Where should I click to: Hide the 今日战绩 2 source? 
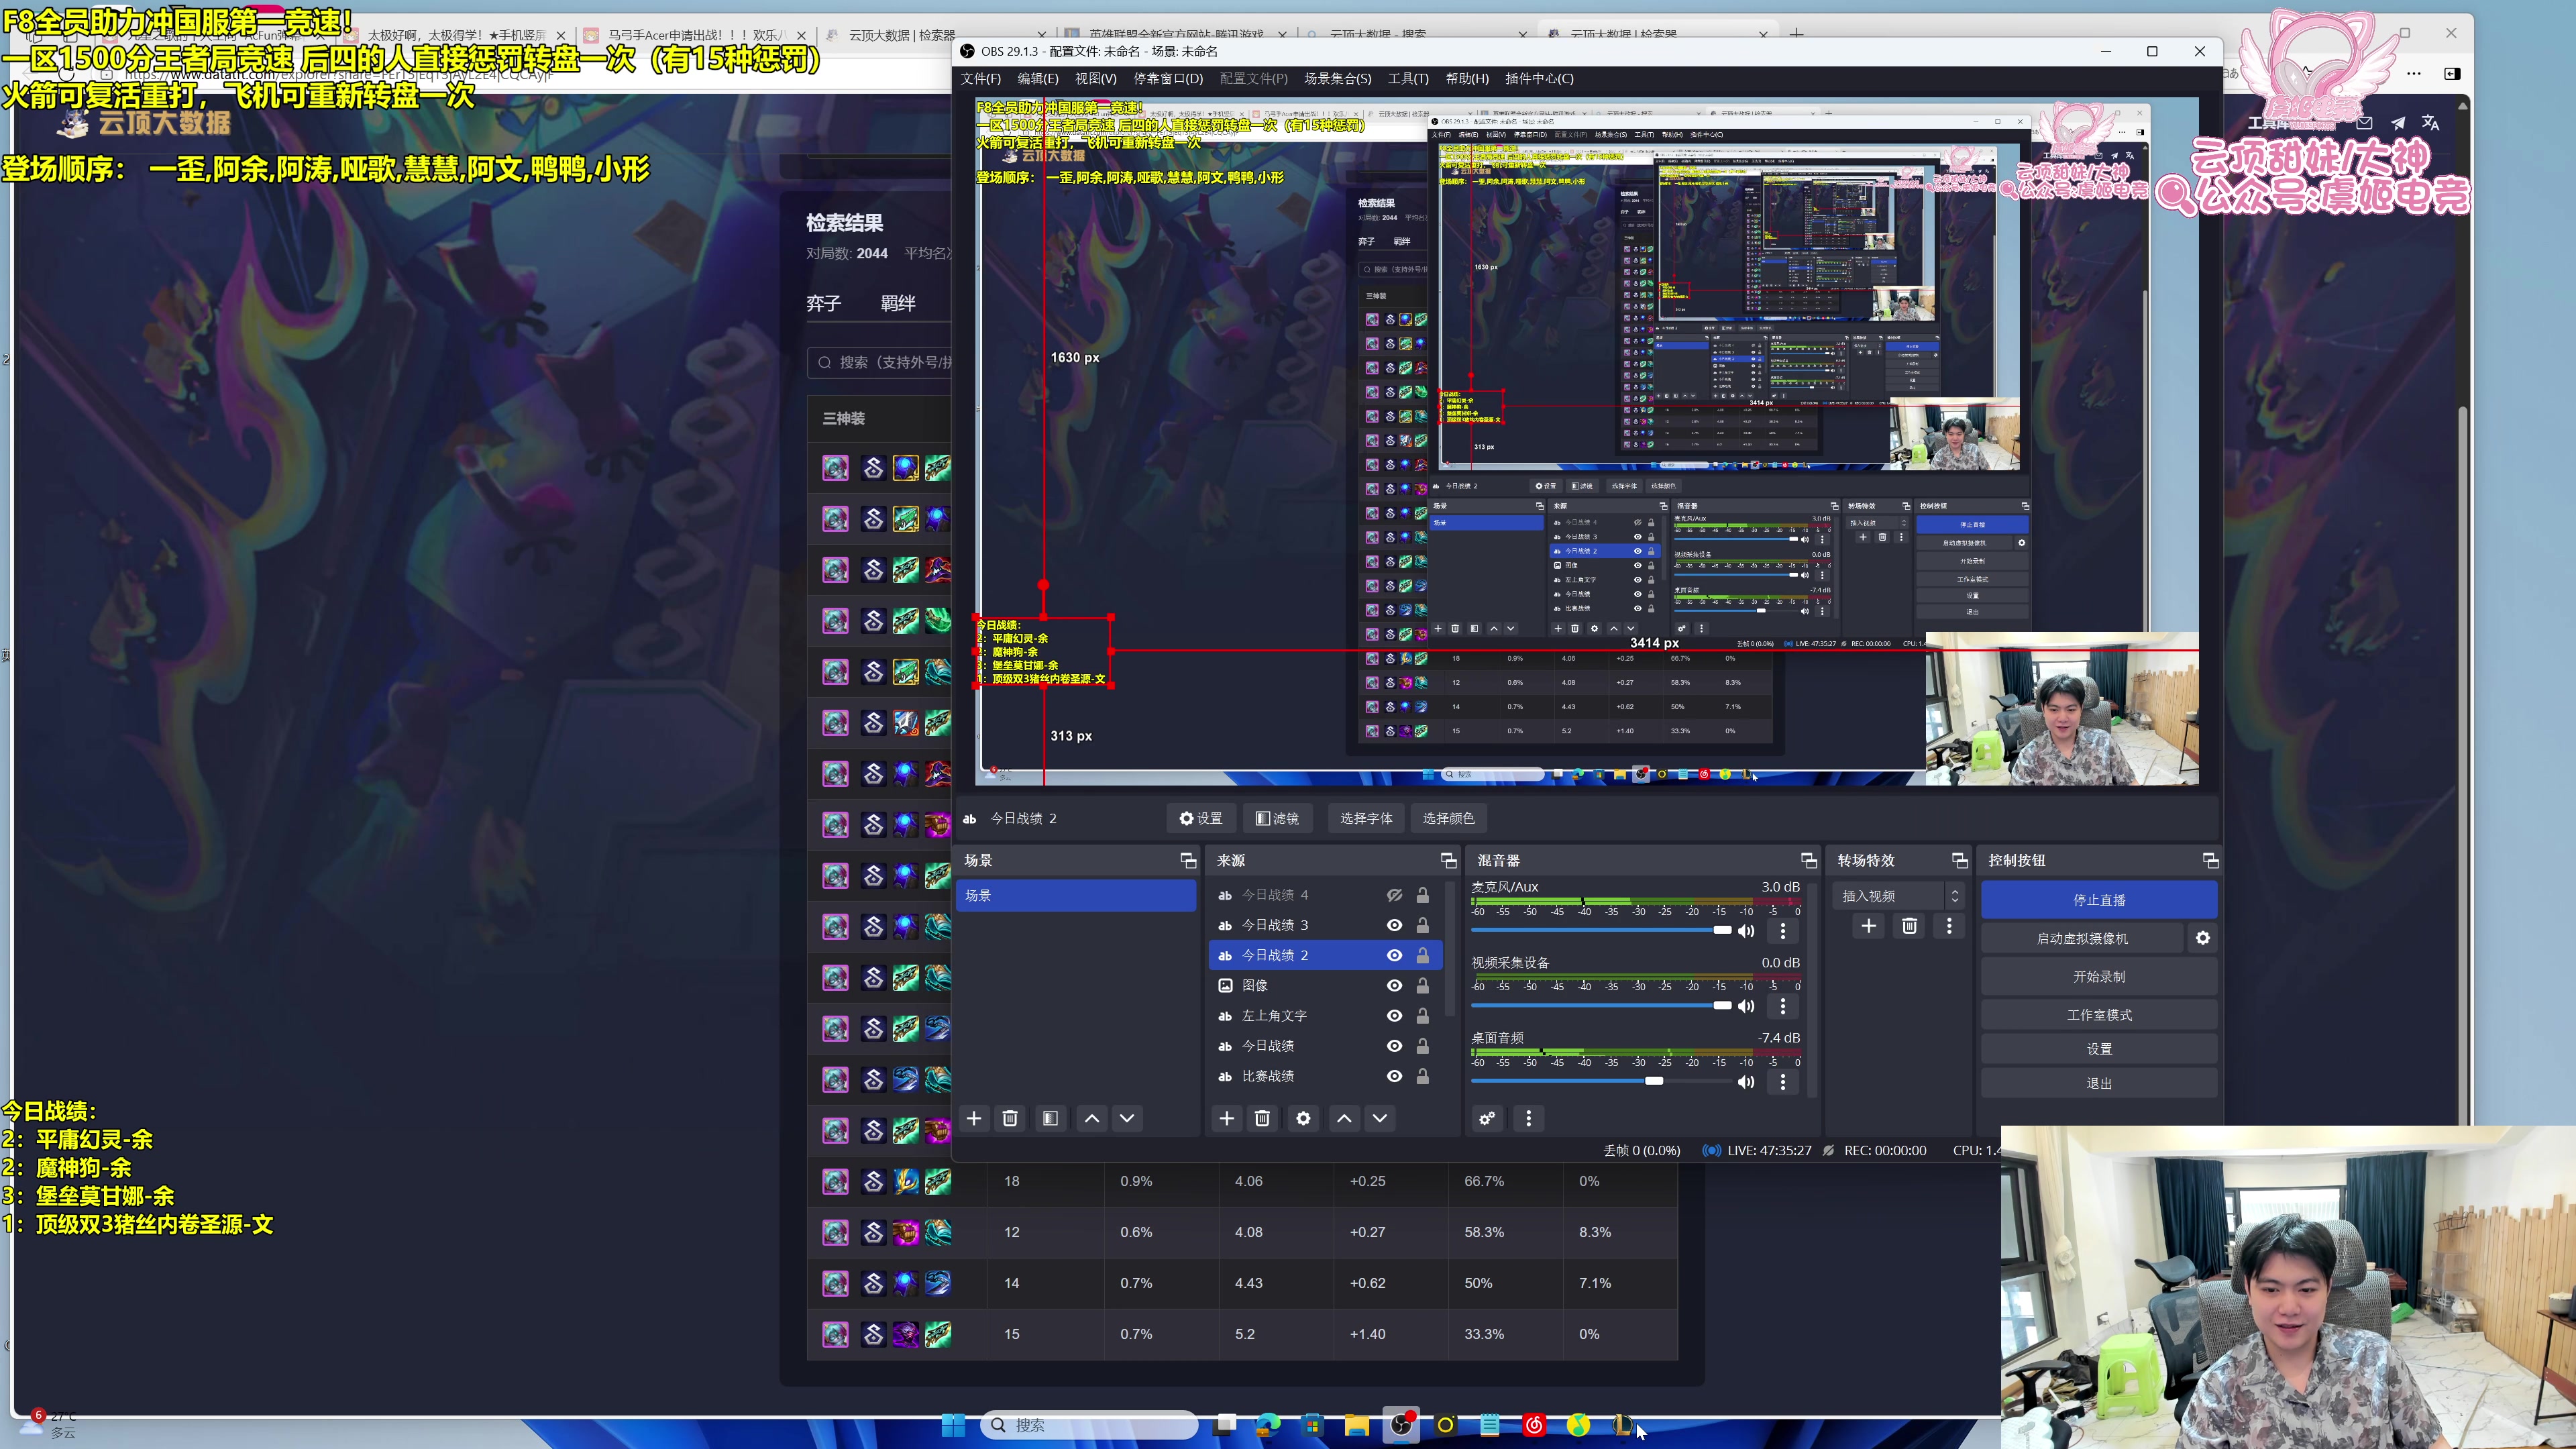pos(1394,955)
